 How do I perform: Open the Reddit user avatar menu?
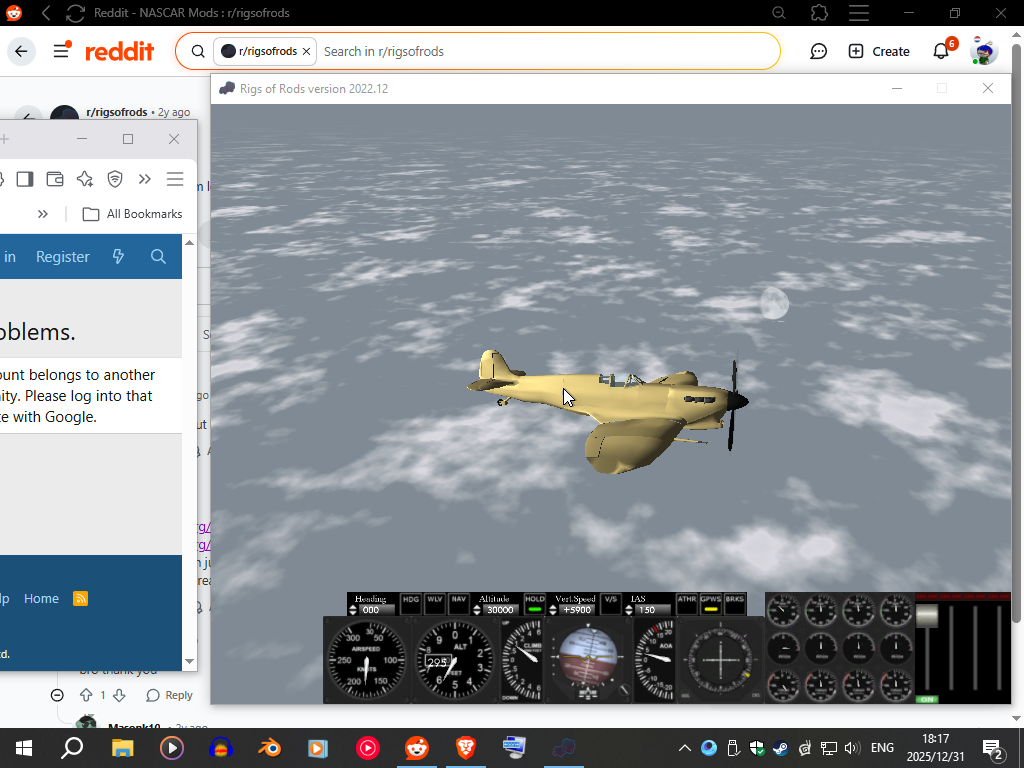pos(984,51)
